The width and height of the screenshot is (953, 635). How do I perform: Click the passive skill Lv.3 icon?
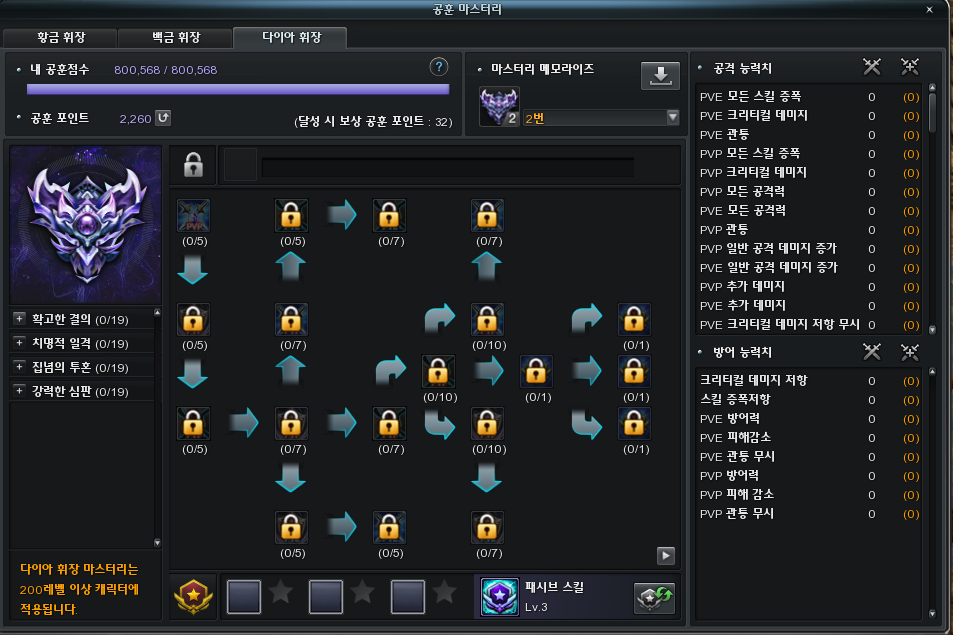pyautogui.click(x=500, y=597)
